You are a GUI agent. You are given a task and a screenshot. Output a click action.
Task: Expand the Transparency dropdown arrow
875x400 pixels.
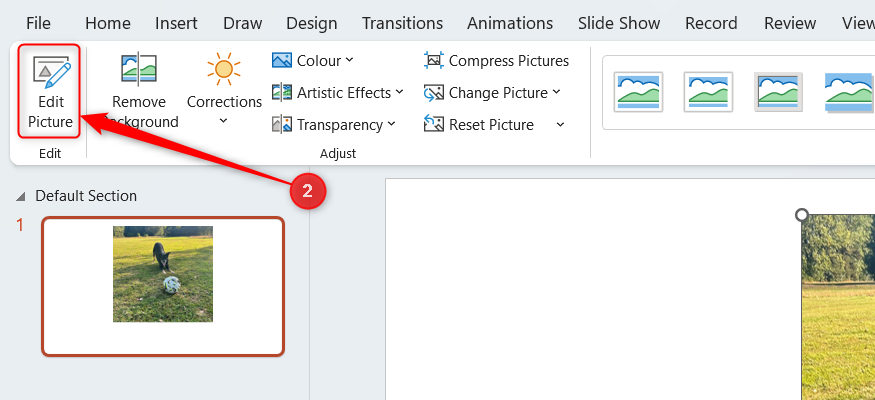391,124
